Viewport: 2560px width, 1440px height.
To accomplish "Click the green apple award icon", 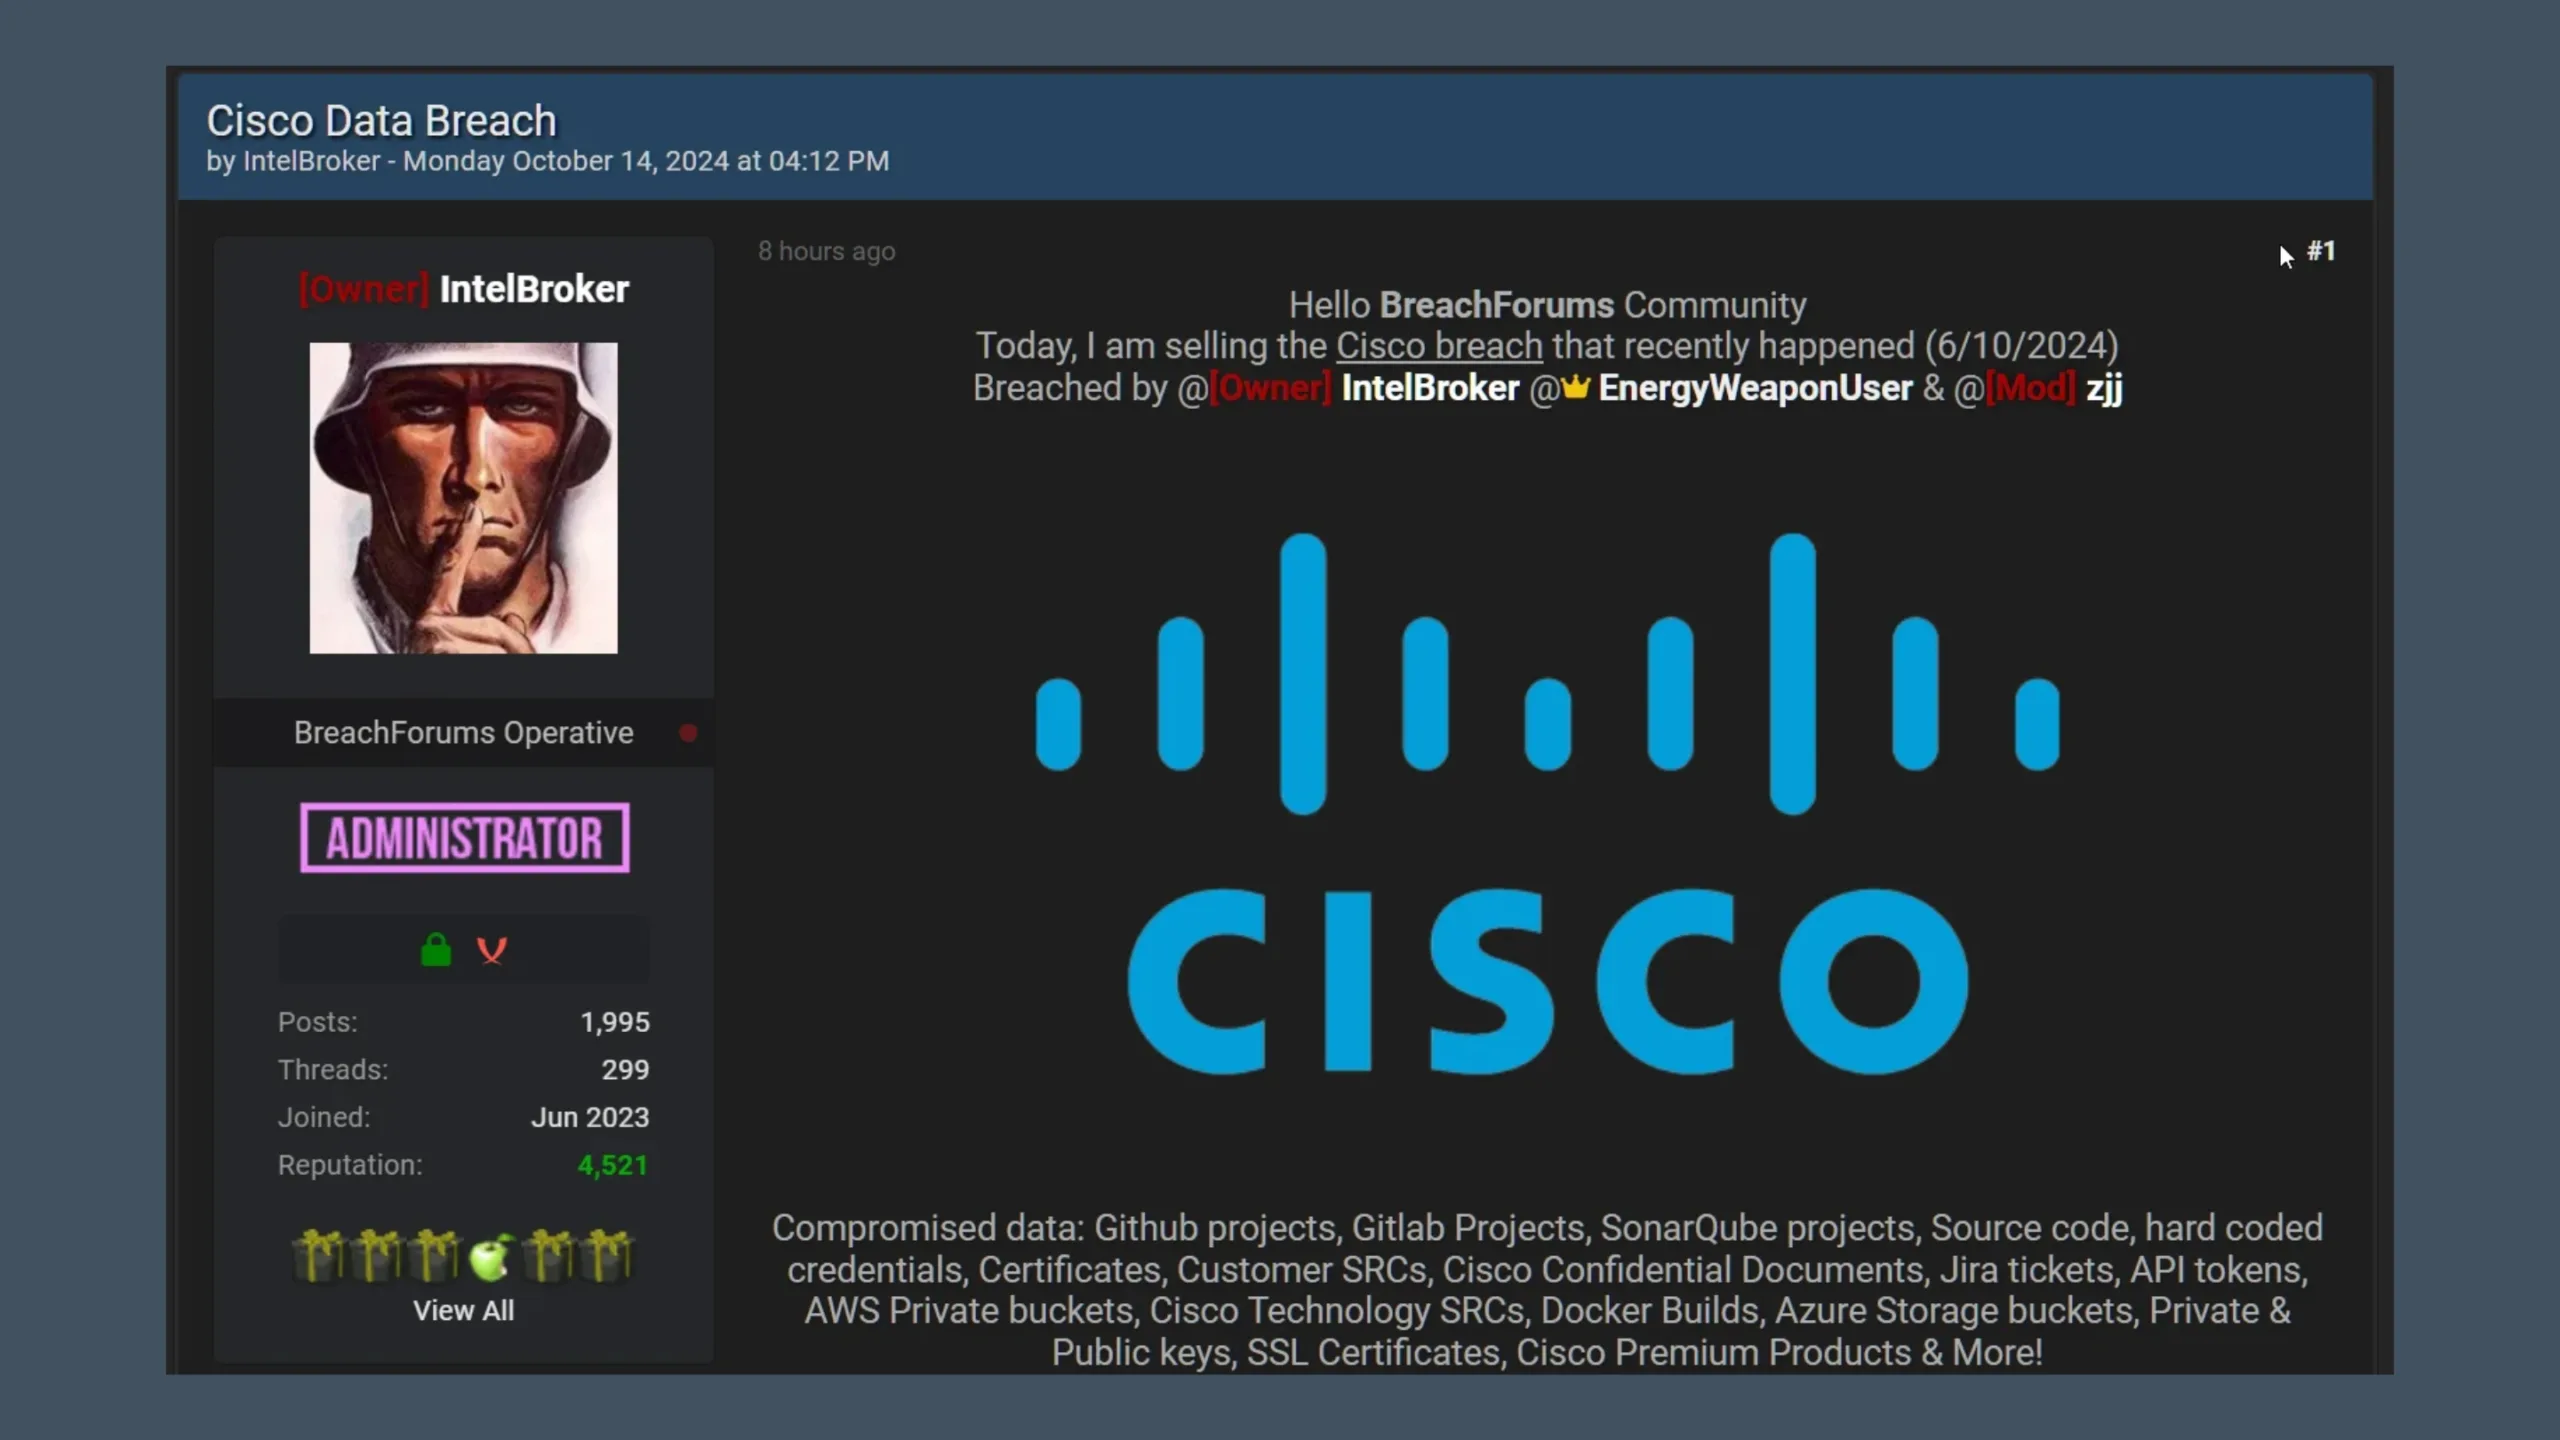I will [490, 1257].
